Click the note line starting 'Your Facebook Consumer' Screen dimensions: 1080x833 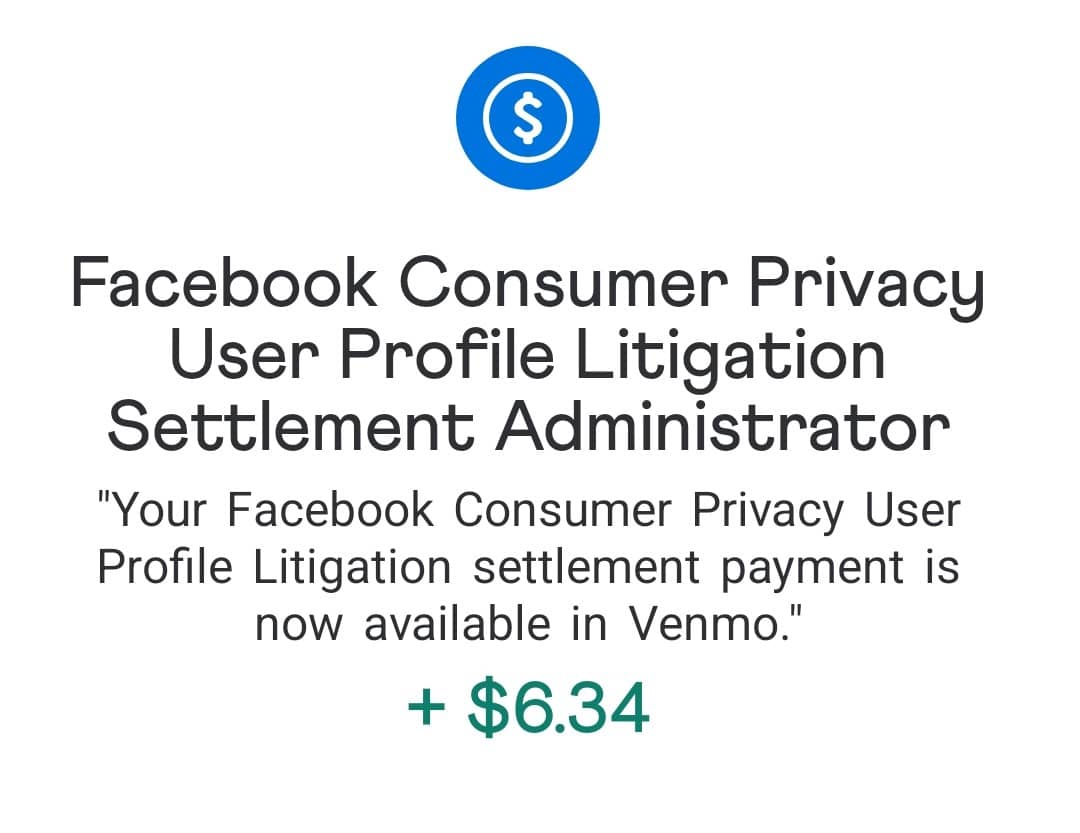(x=528, y=513)
